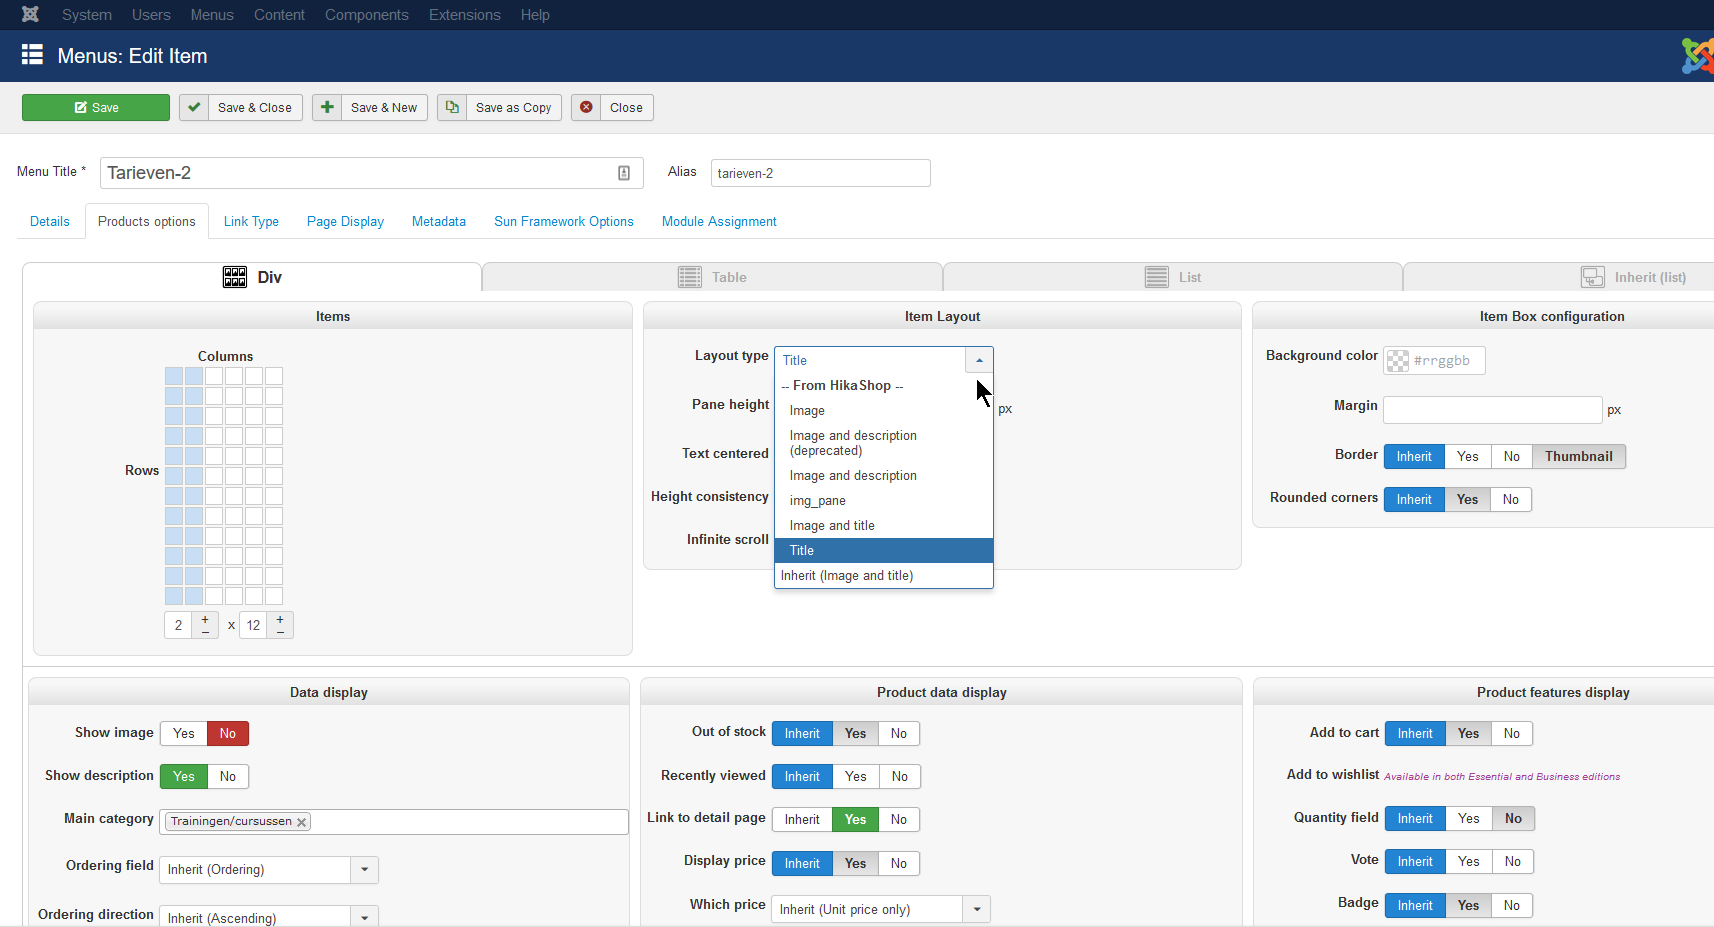Click the Save as Copy button

(500, 108)
